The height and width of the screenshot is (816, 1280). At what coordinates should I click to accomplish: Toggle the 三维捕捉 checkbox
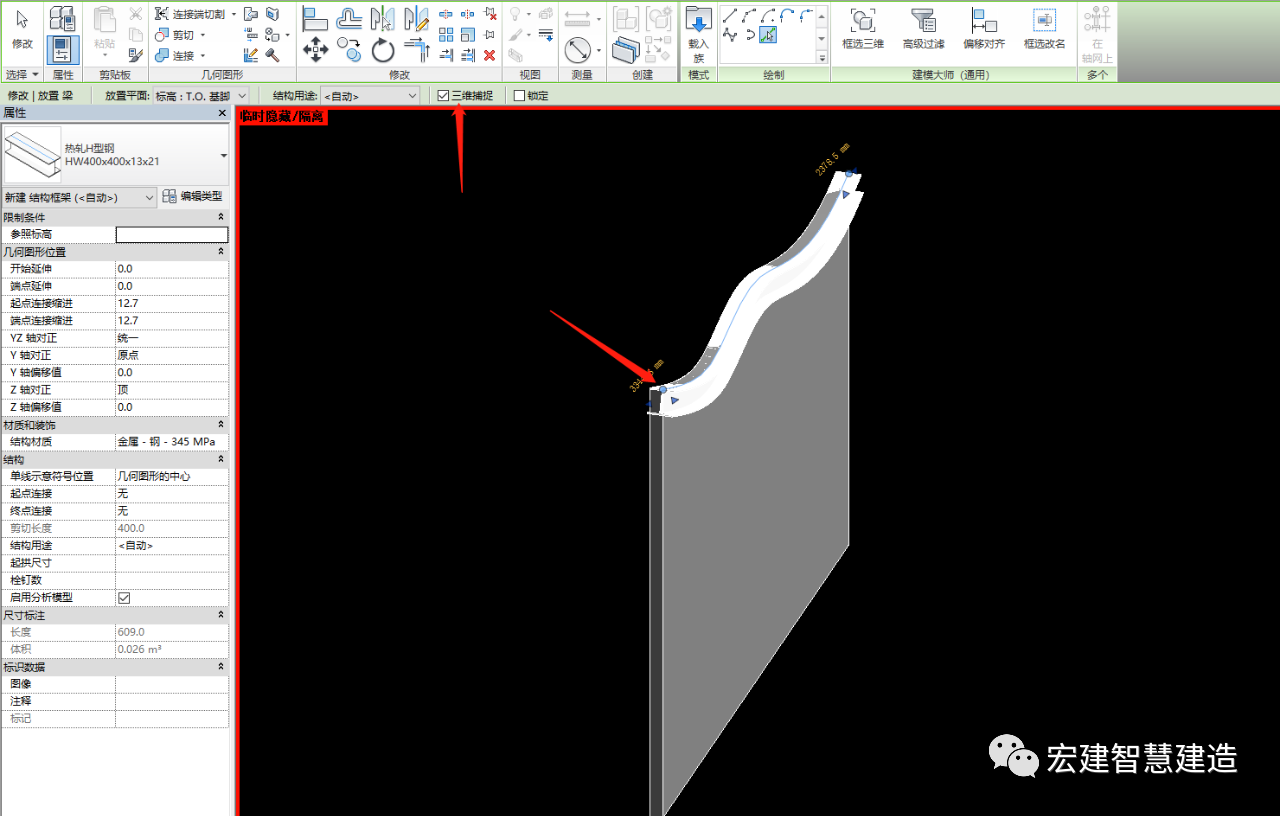coord(443,96)
